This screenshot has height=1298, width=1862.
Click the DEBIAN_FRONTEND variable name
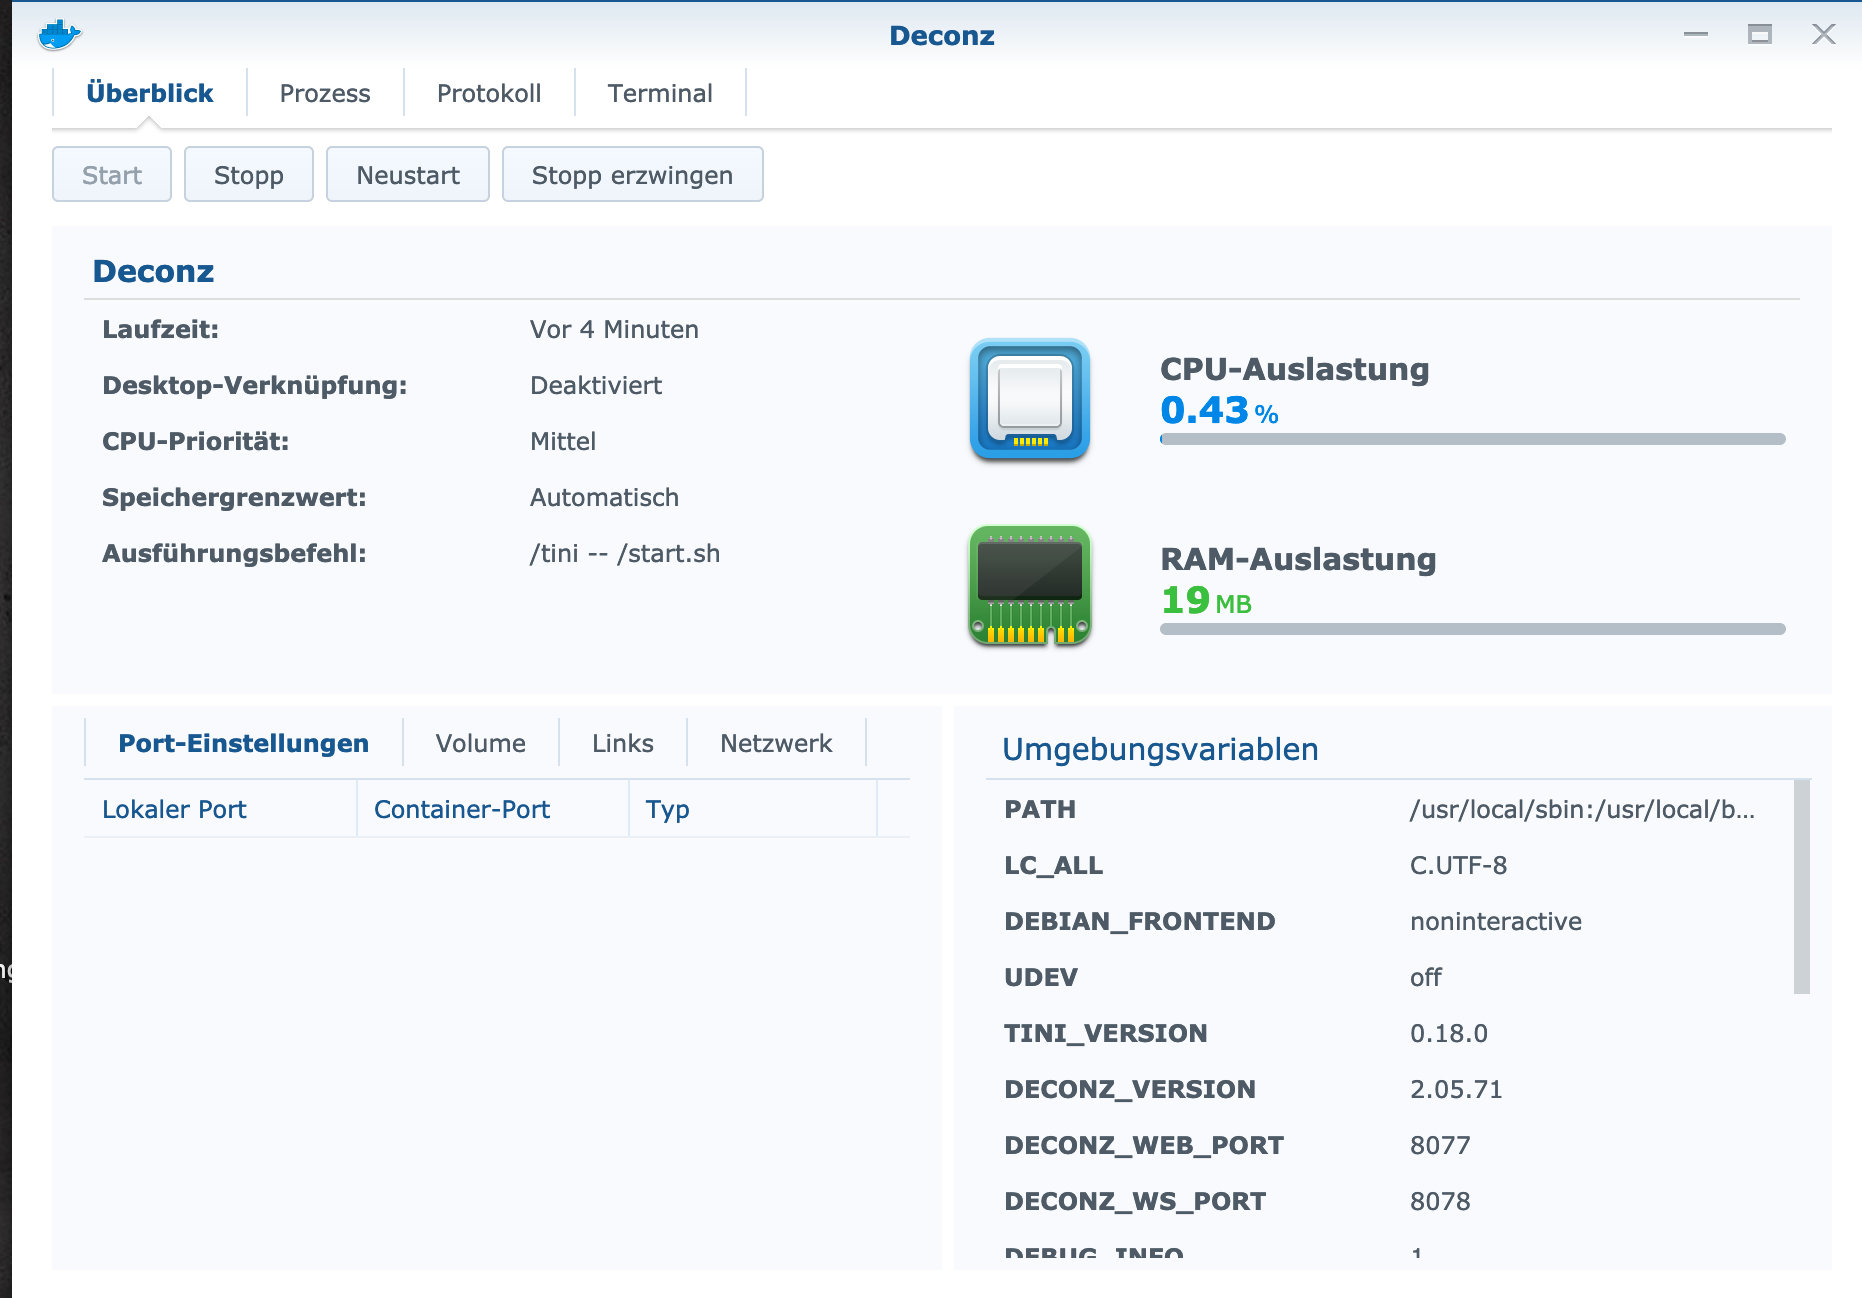[x=1139, y=921]
